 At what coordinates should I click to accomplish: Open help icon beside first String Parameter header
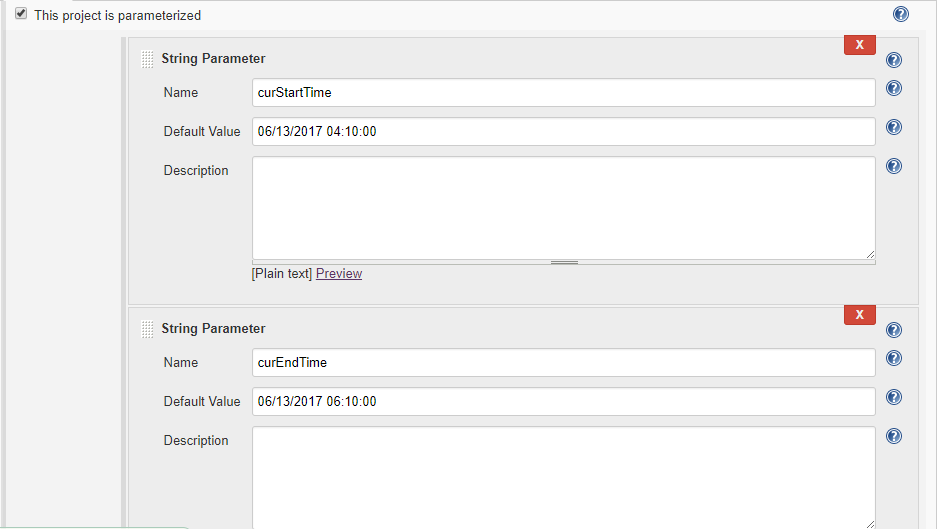pos(894,60)
